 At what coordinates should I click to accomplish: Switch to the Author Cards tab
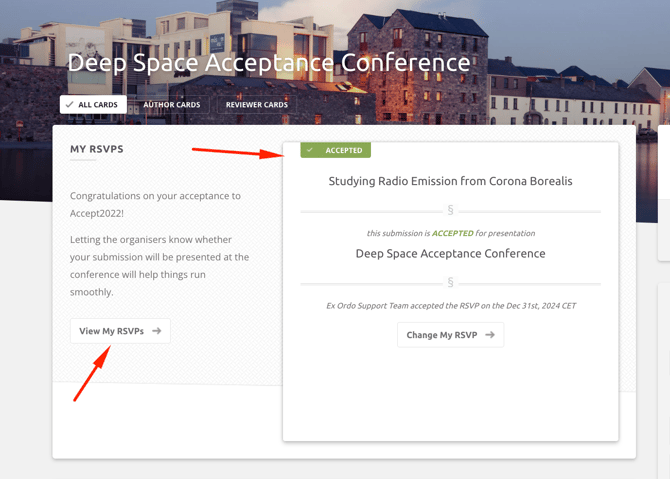point(171,105)
